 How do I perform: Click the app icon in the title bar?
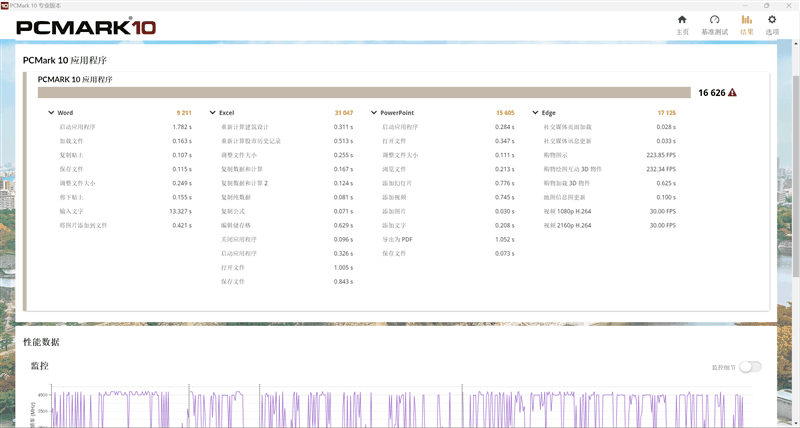[x=5, y=5]
